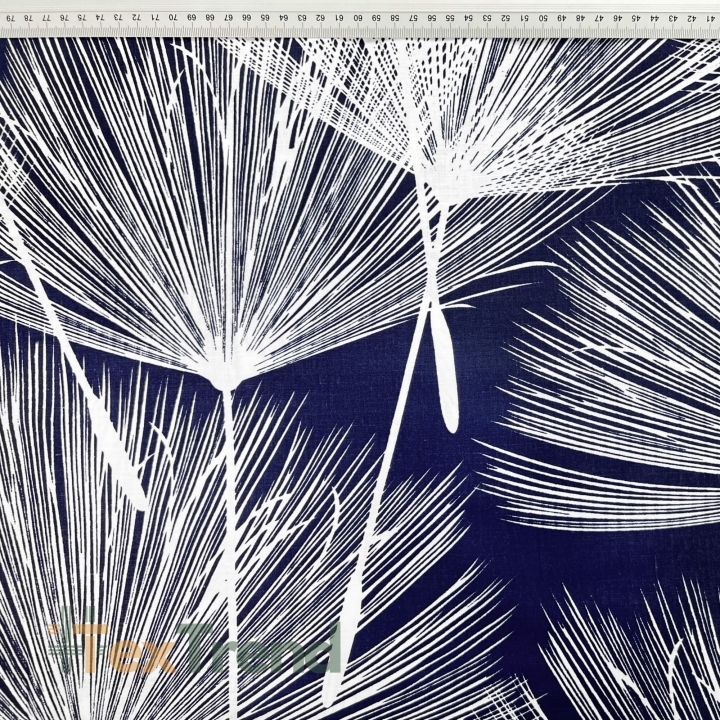
Task: Click the number 79 on the ruler
Action: click(x=11, y=18)
